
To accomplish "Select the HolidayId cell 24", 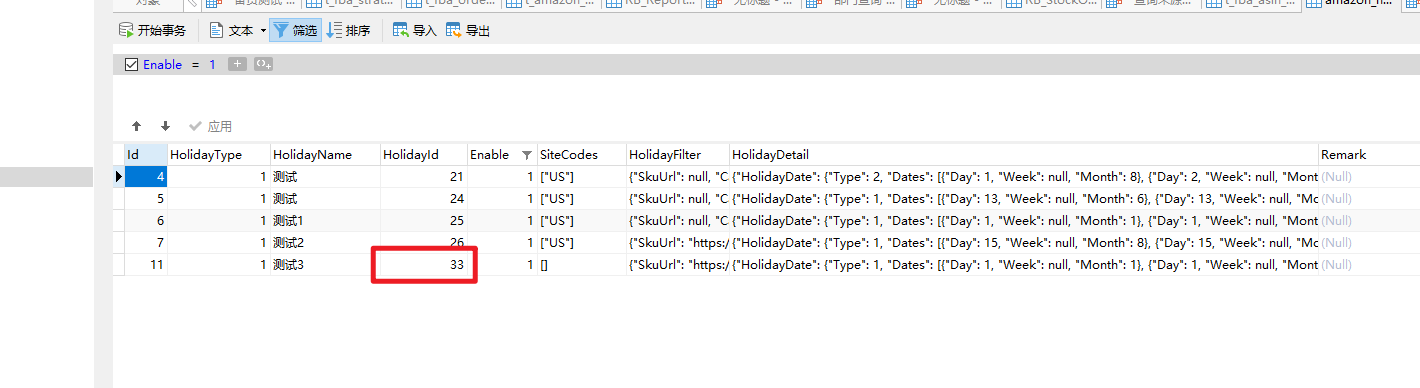I will (424, 198).
